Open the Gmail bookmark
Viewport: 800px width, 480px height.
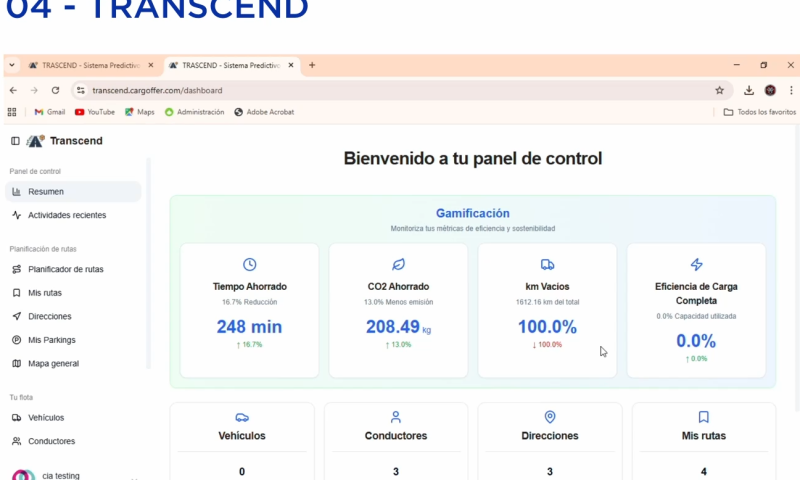click(49, 112)
